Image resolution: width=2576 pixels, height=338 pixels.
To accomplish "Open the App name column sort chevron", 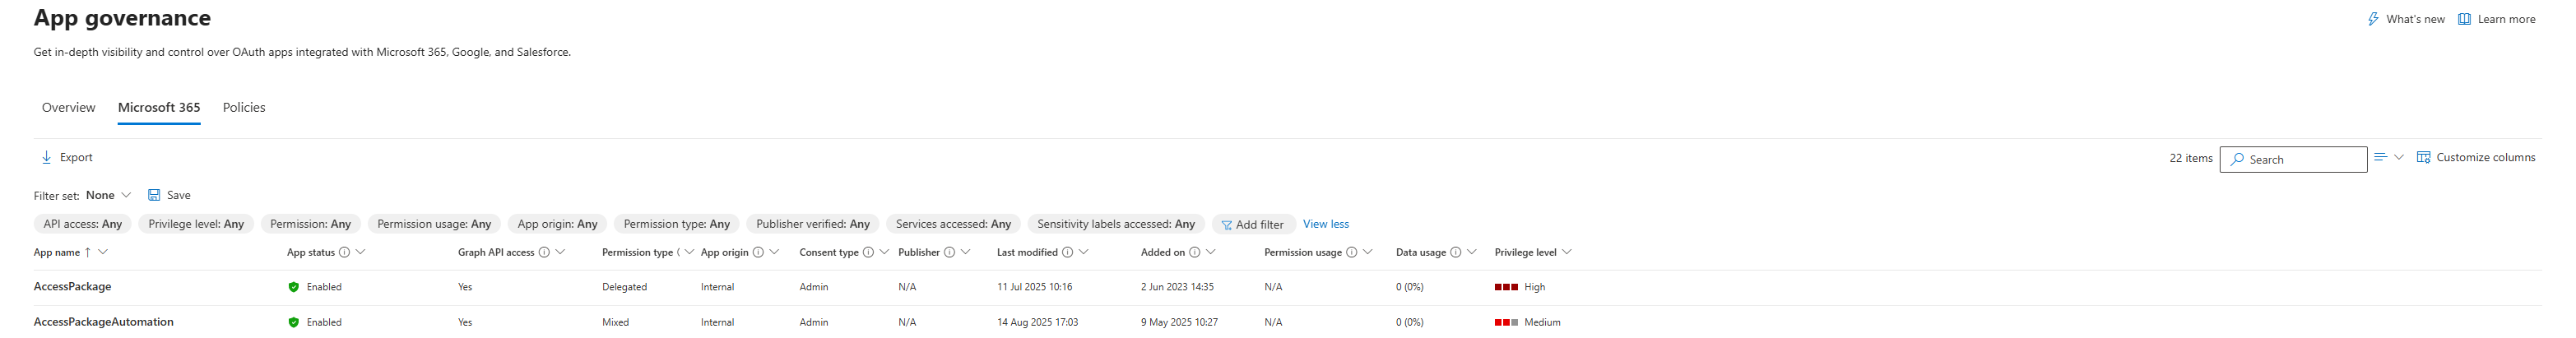I will (103, 252).
